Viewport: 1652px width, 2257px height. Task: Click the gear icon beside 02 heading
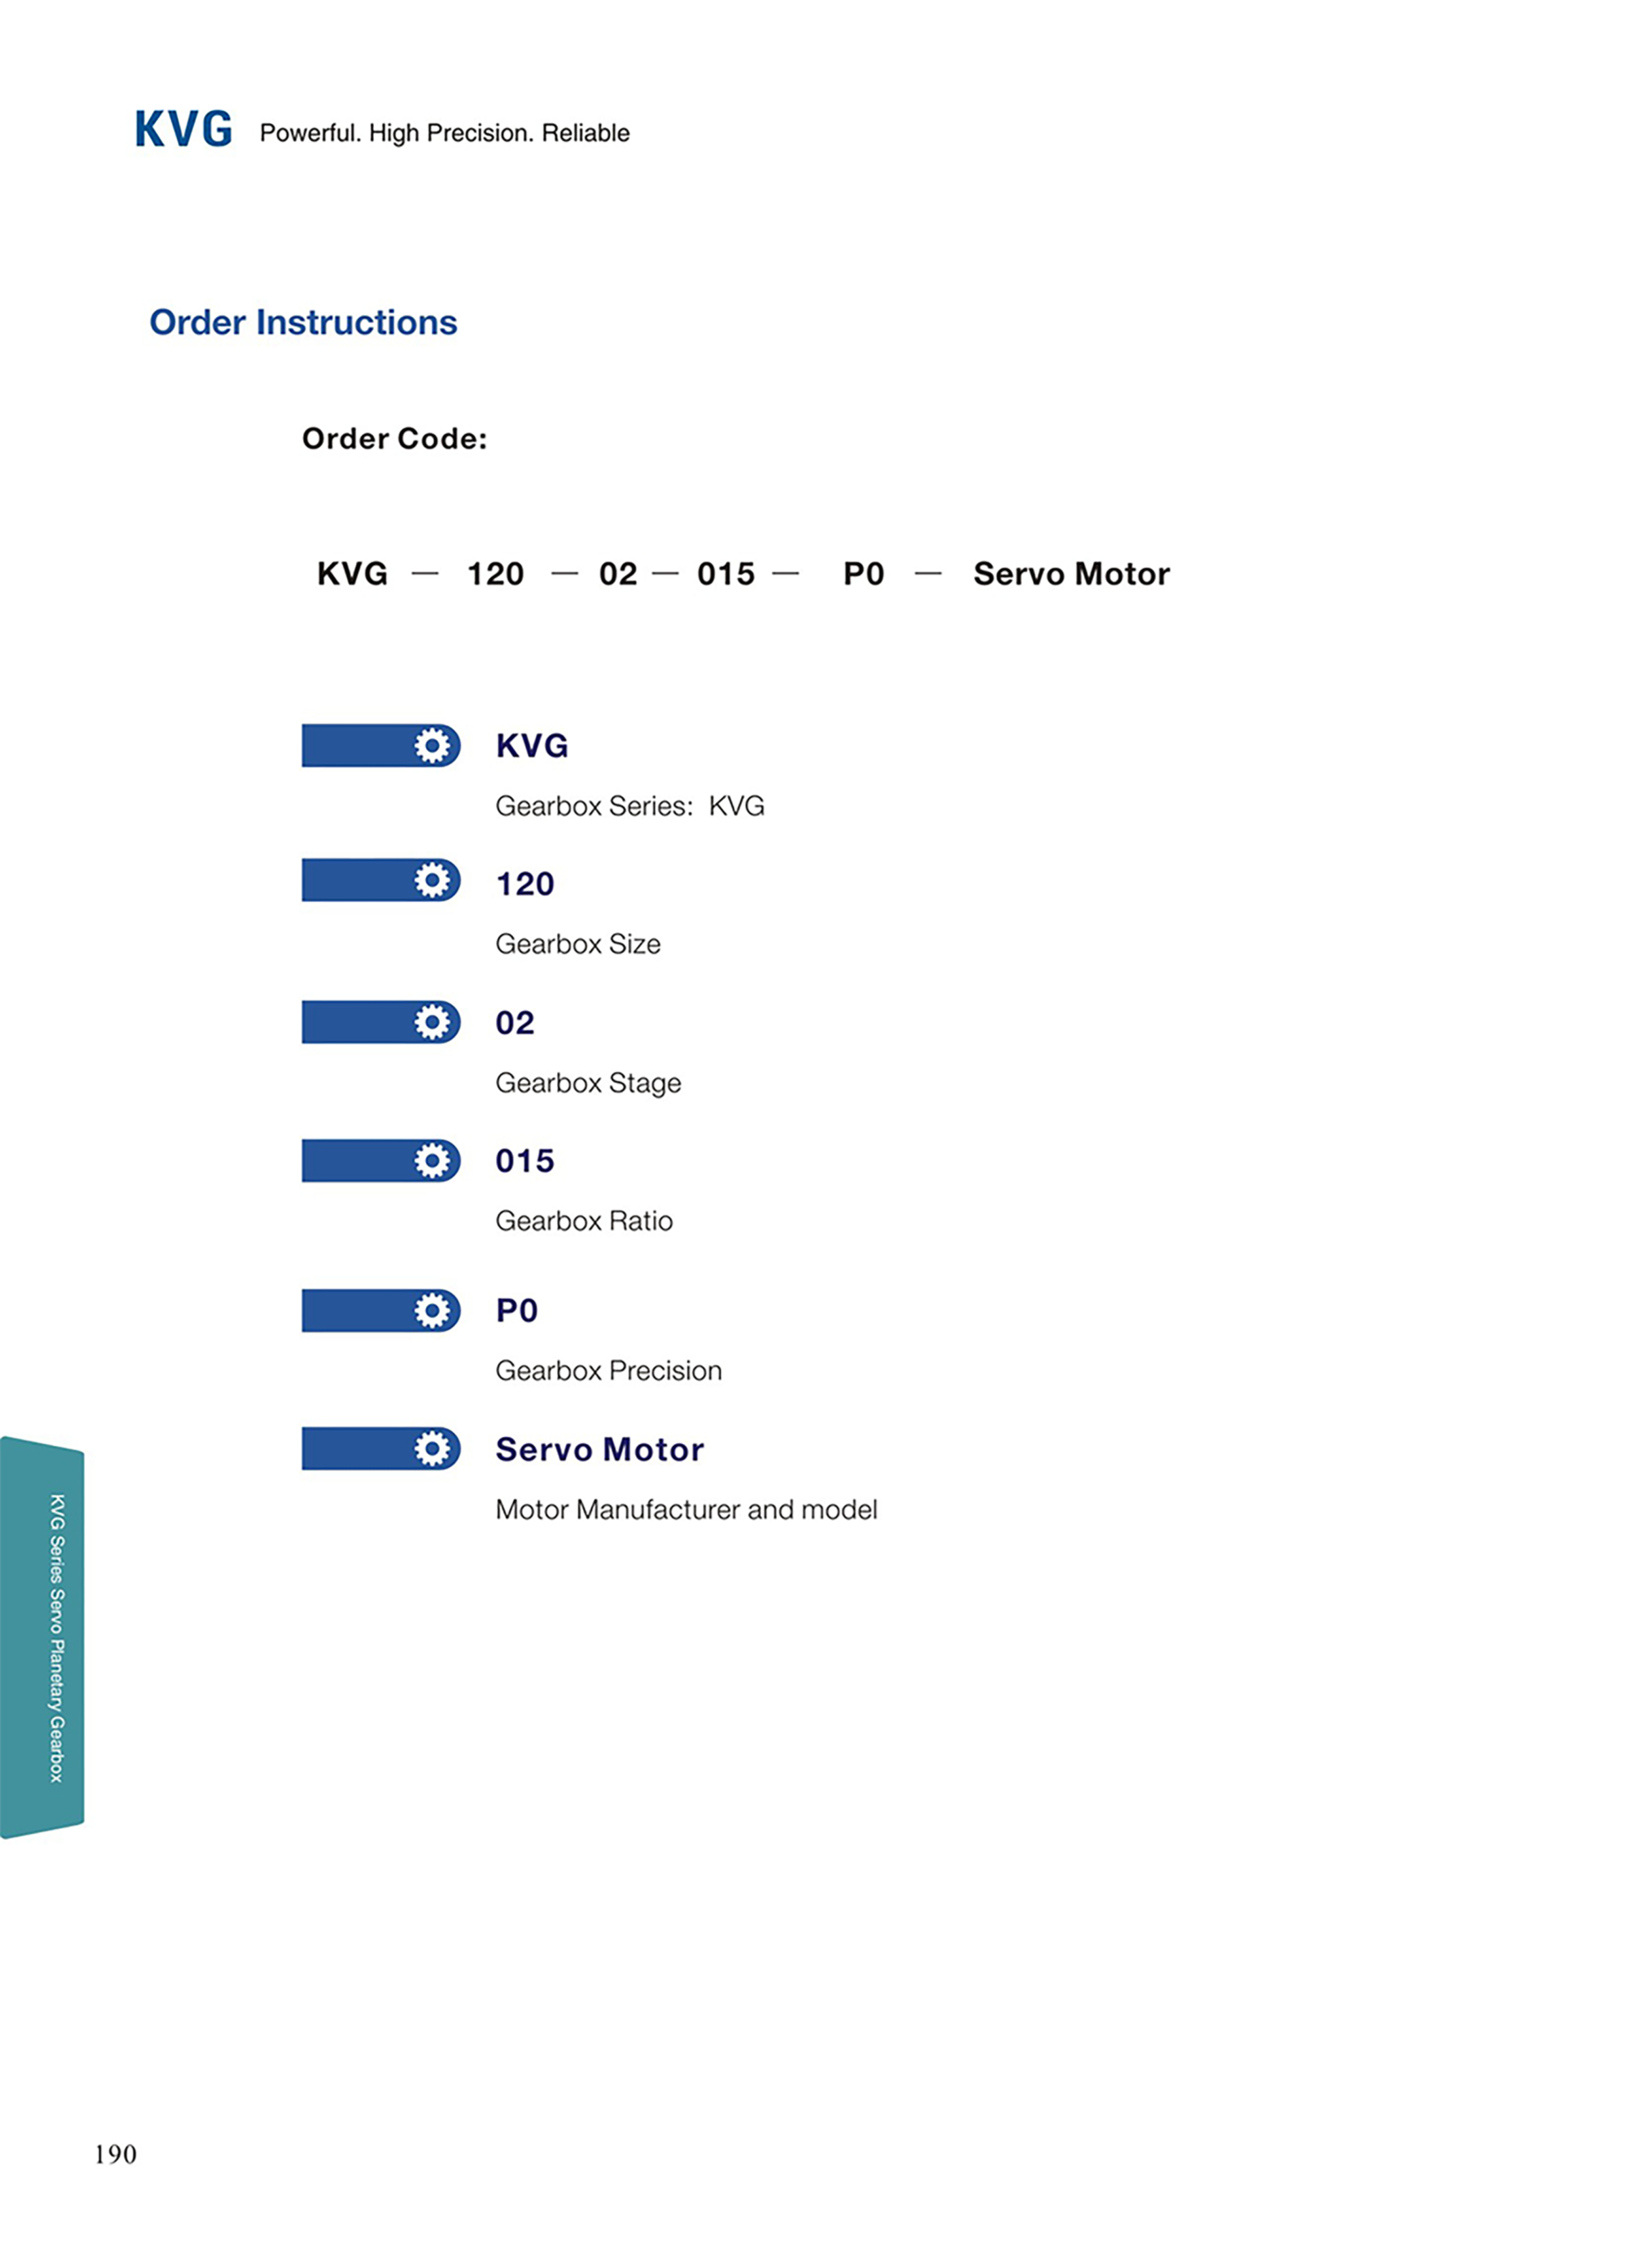click(432, 1022)
